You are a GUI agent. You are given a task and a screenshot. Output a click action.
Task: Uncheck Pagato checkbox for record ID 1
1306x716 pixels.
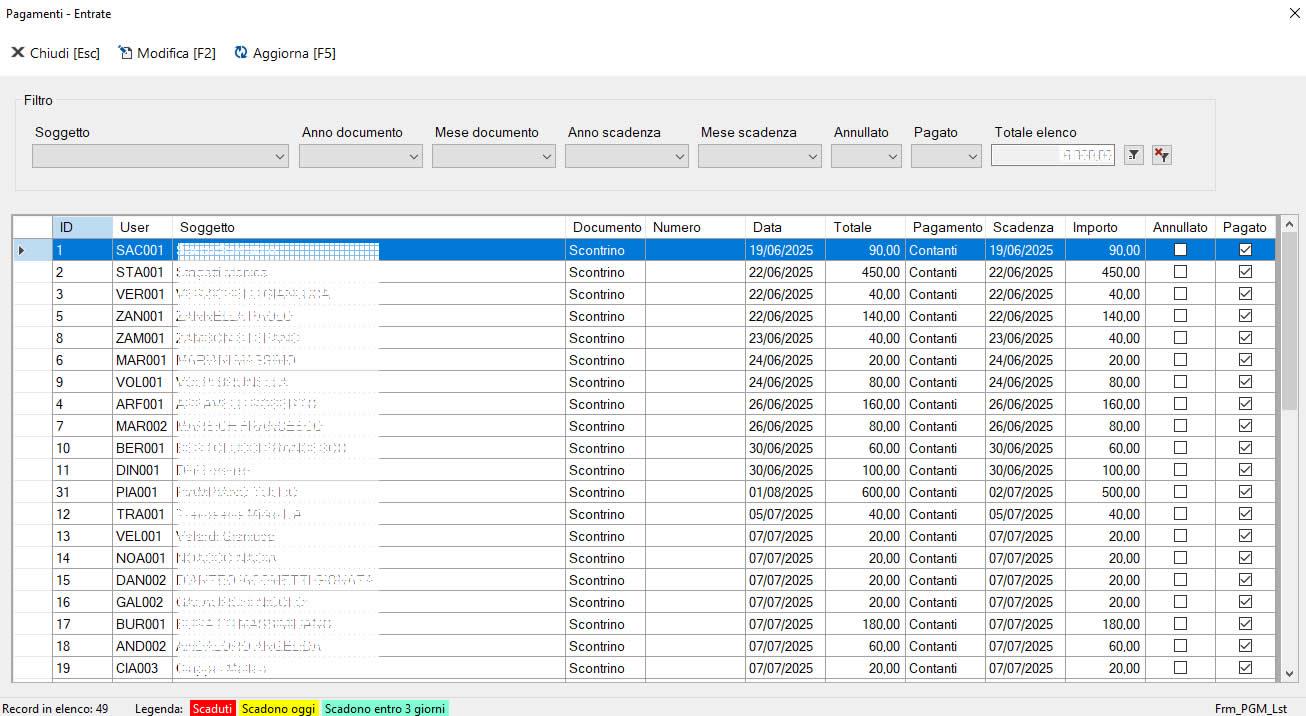click(x=1245, y=250)
